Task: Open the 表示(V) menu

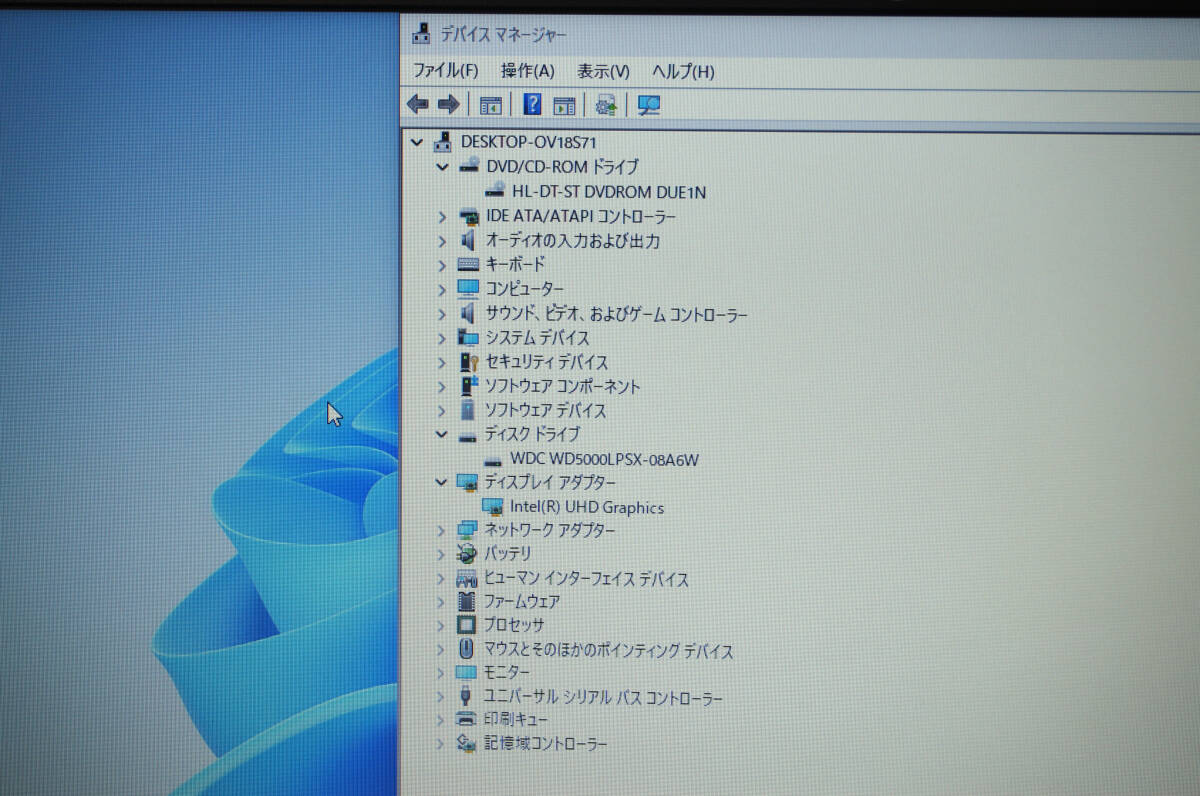Action: 603,72
